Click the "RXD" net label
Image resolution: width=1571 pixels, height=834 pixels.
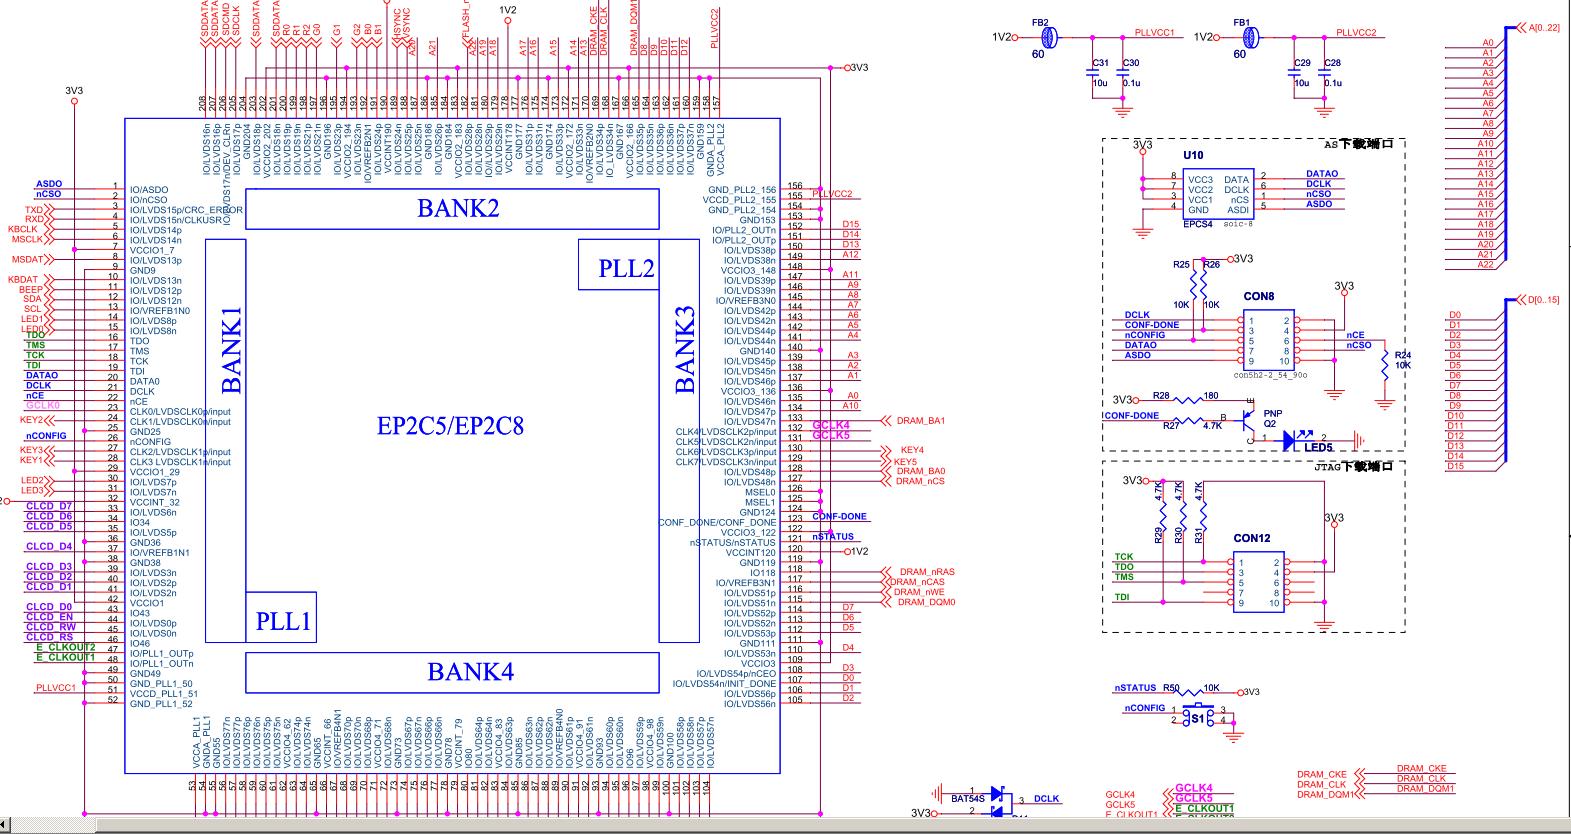(x=34, y=219)
